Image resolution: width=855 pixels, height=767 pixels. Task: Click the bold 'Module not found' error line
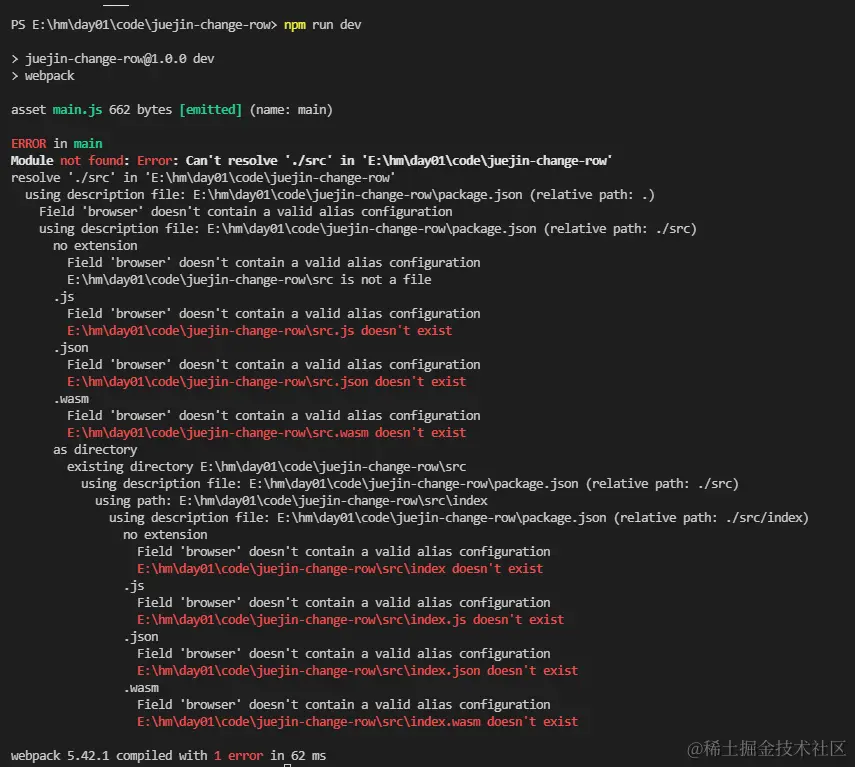311,161
